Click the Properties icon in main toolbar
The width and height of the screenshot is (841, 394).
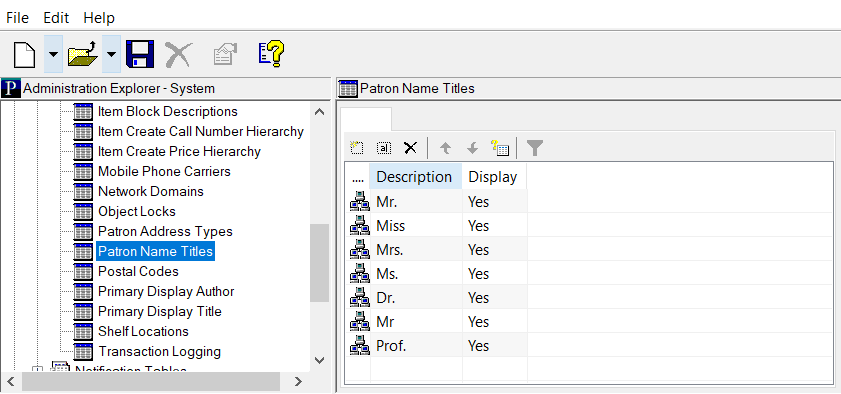point(225,54)
